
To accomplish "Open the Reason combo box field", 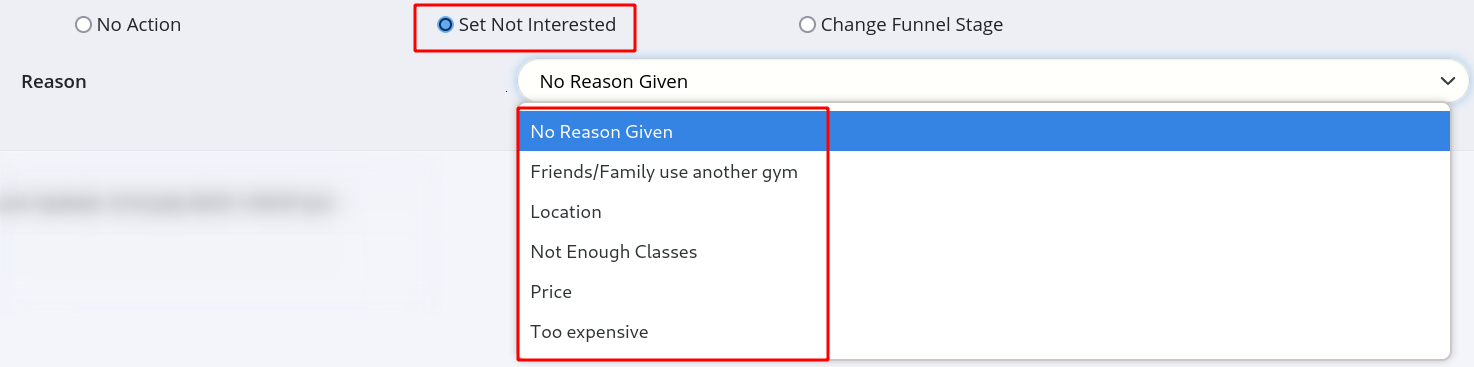I will click(x=993, y=81).
